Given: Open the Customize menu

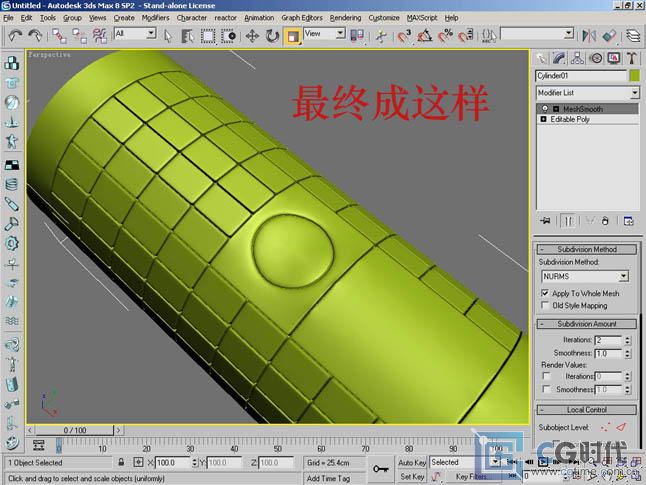Looking at the screenshot, I should (x=384, y=18).
